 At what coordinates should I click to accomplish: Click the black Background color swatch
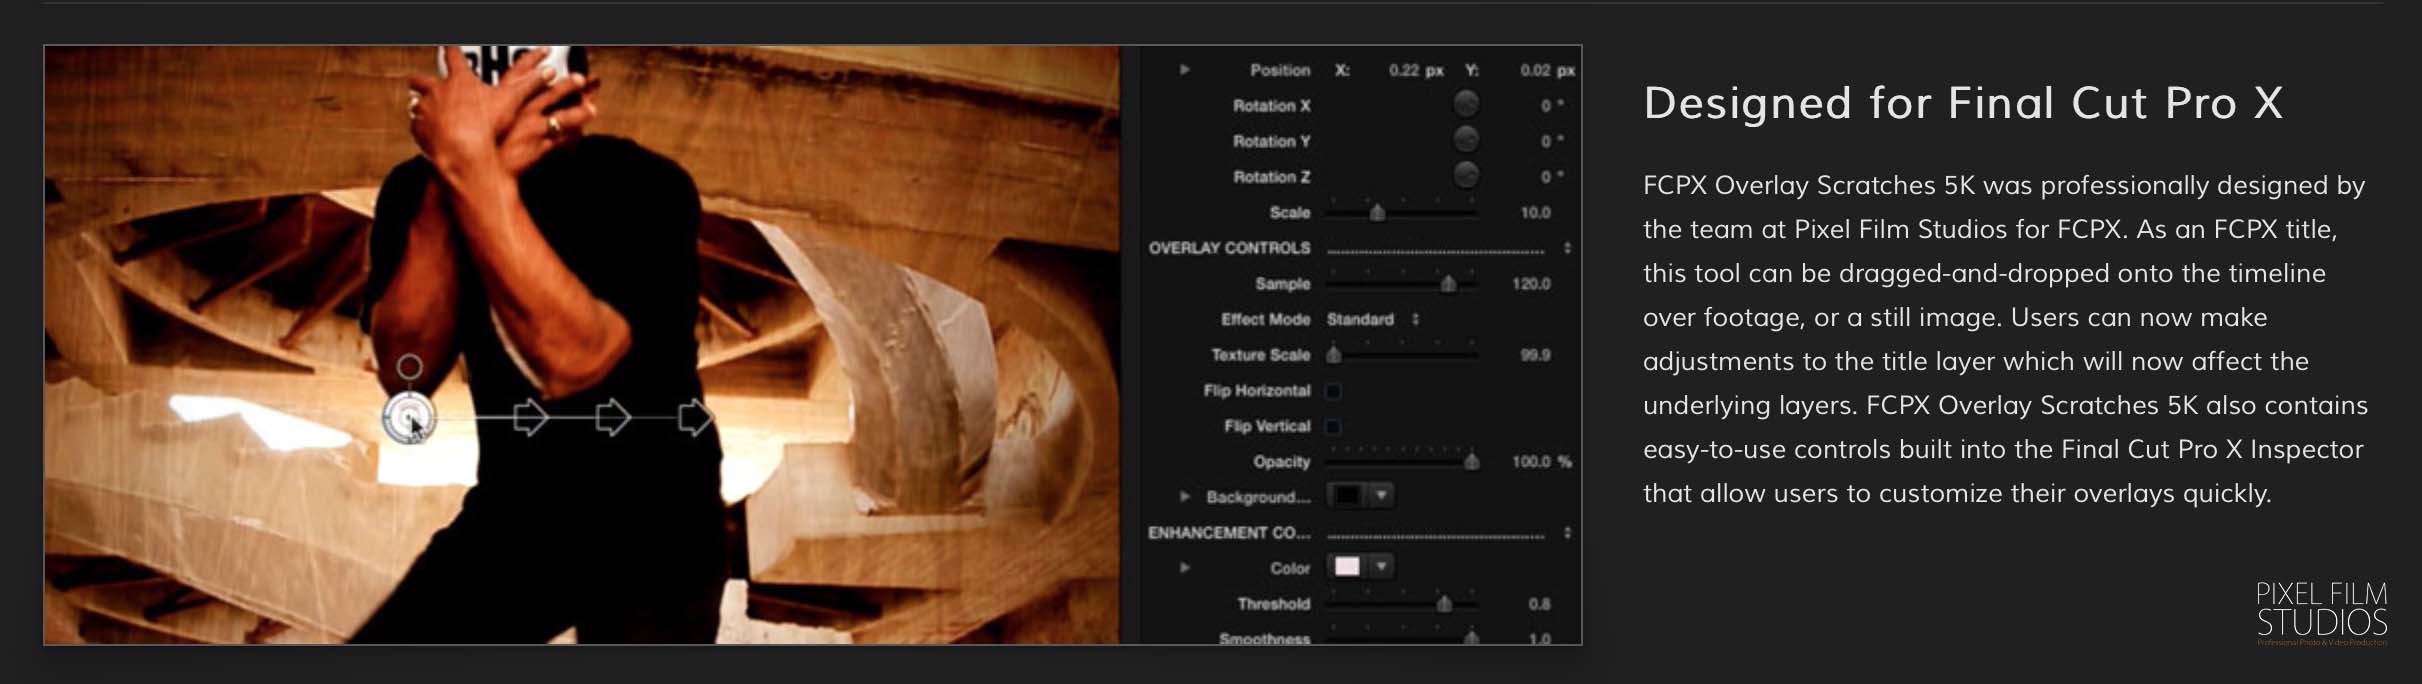tap(1347, 495)
